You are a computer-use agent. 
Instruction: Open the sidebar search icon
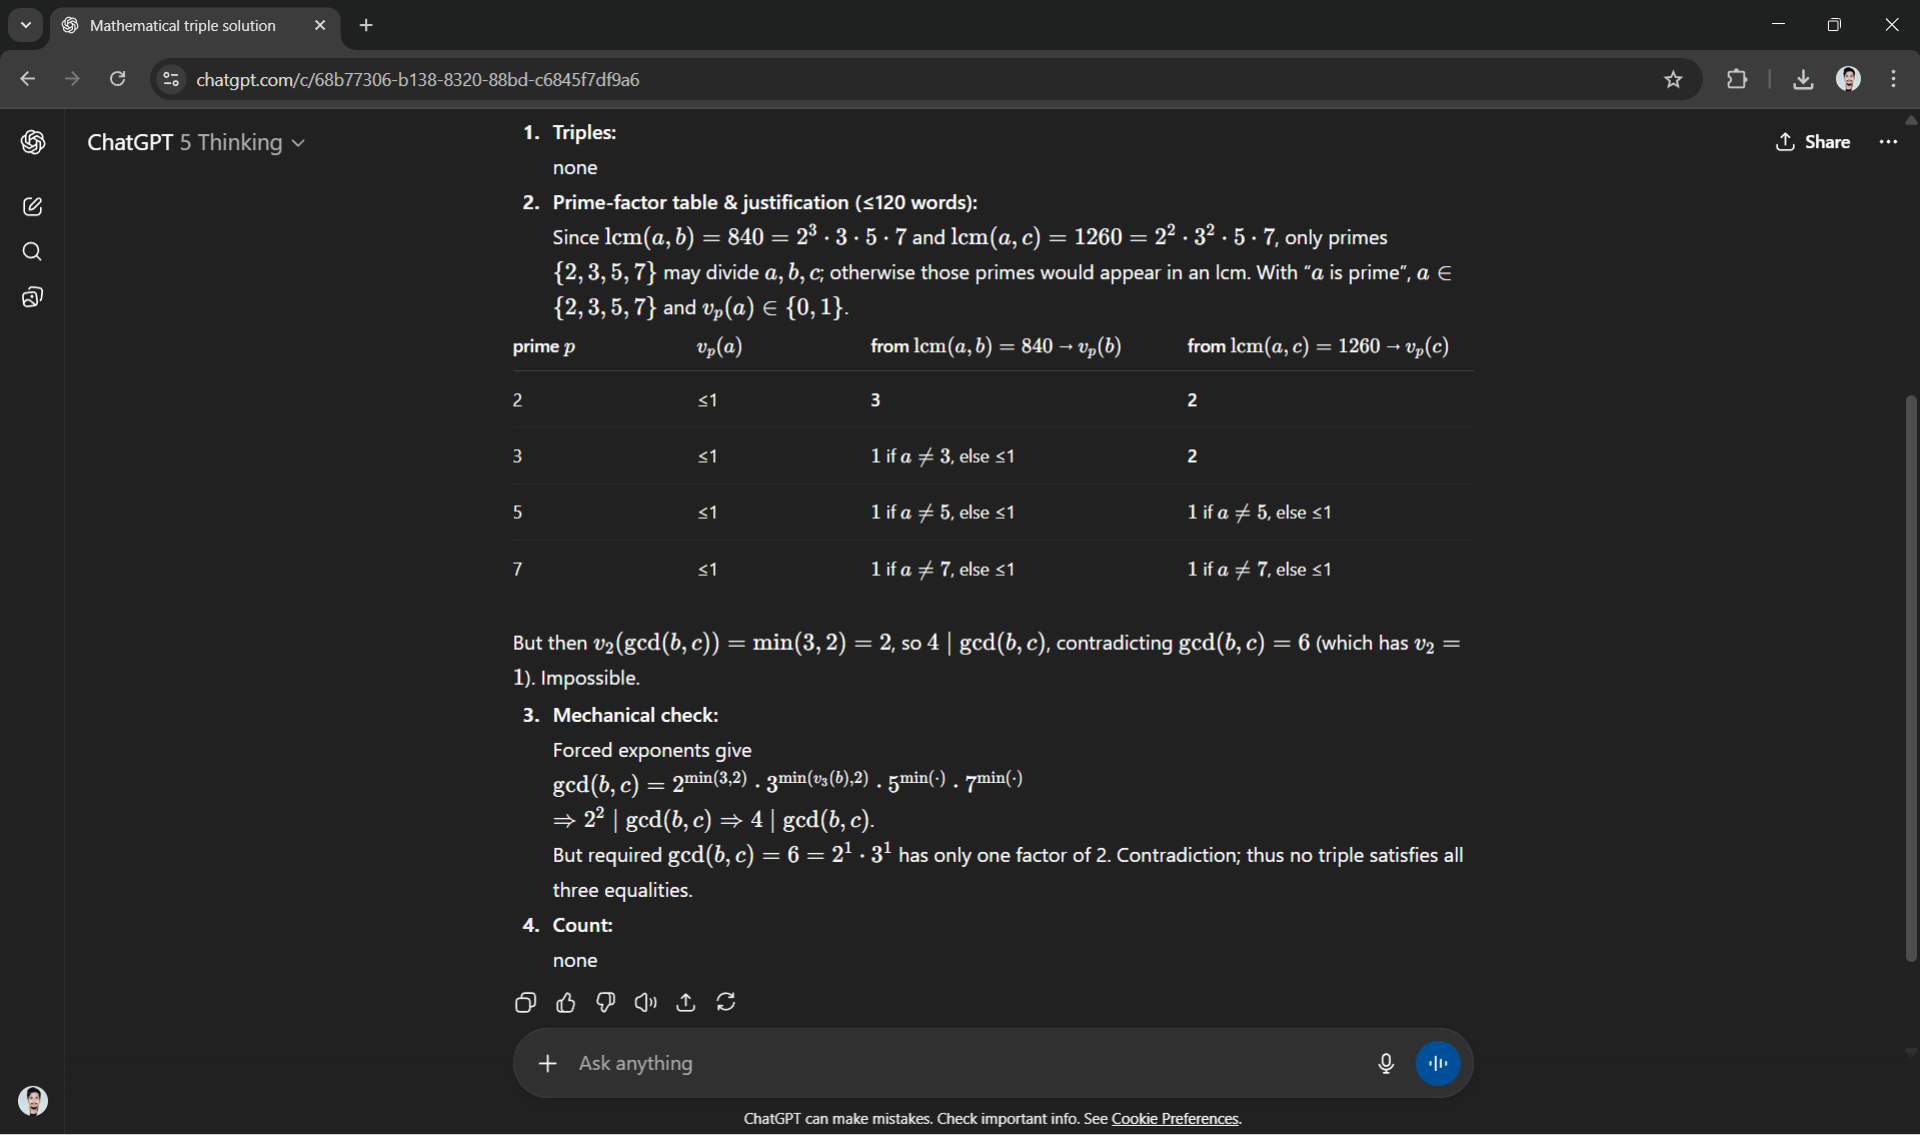(33, 252)
